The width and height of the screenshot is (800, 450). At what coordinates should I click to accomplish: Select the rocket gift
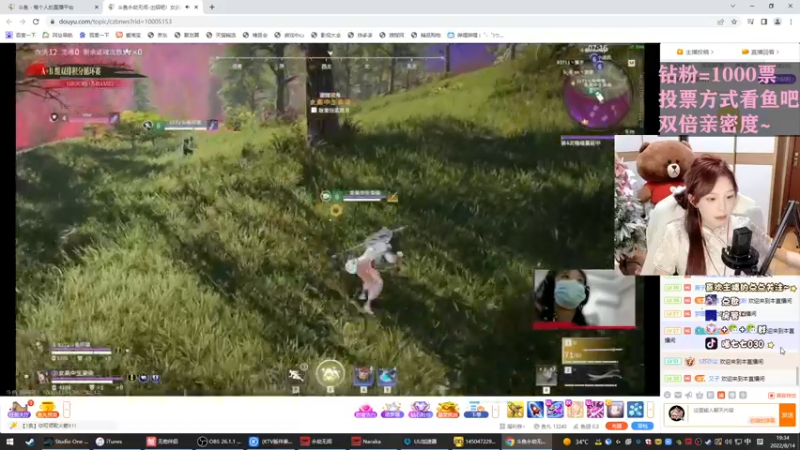[x=535, y=409]
